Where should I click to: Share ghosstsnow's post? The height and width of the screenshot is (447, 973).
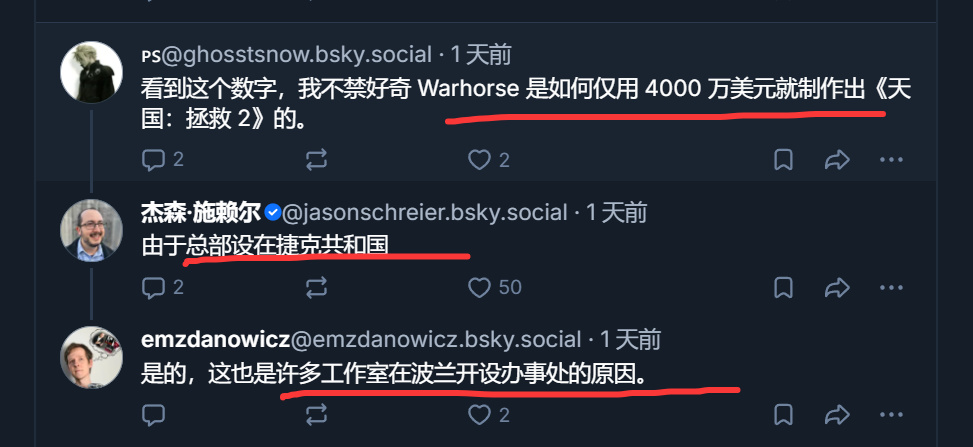tap(836, 160)
